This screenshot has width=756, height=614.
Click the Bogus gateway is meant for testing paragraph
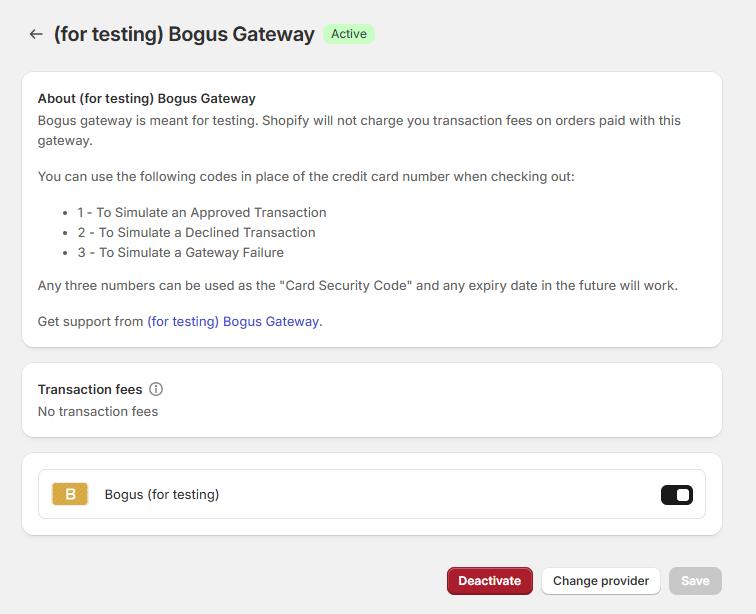359,130
